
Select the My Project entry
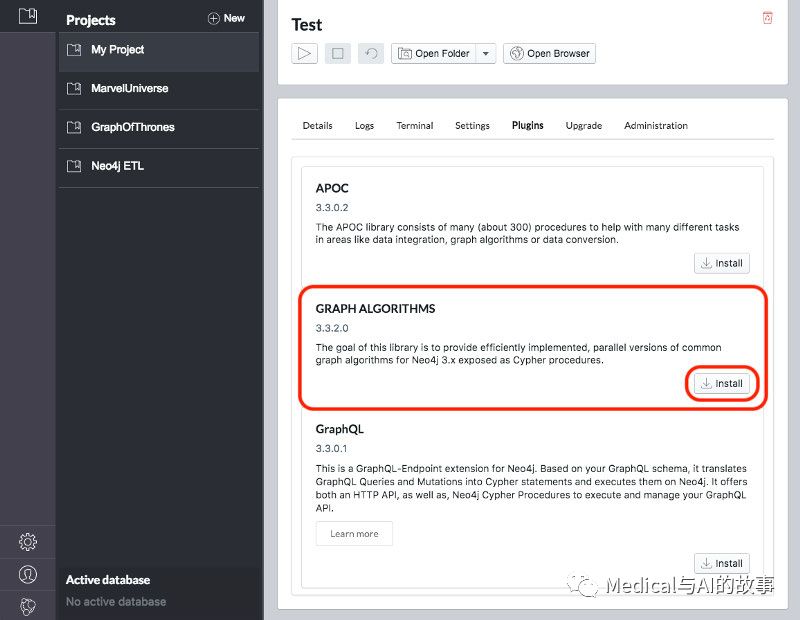(x=159, y=50)
